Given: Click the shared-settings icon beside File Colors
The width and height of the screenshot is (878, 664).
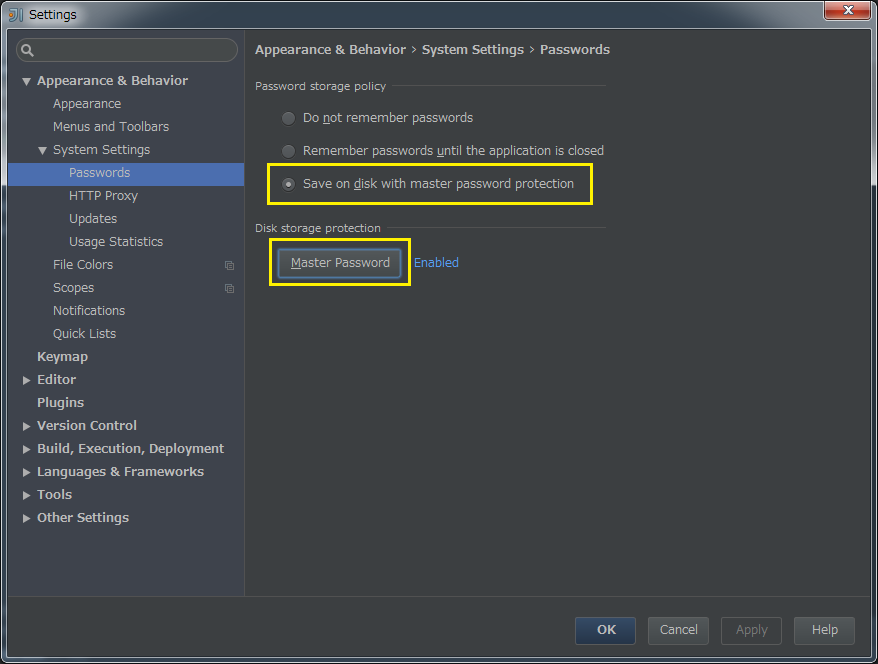Looking at the screenshot, I should point(229,264).
